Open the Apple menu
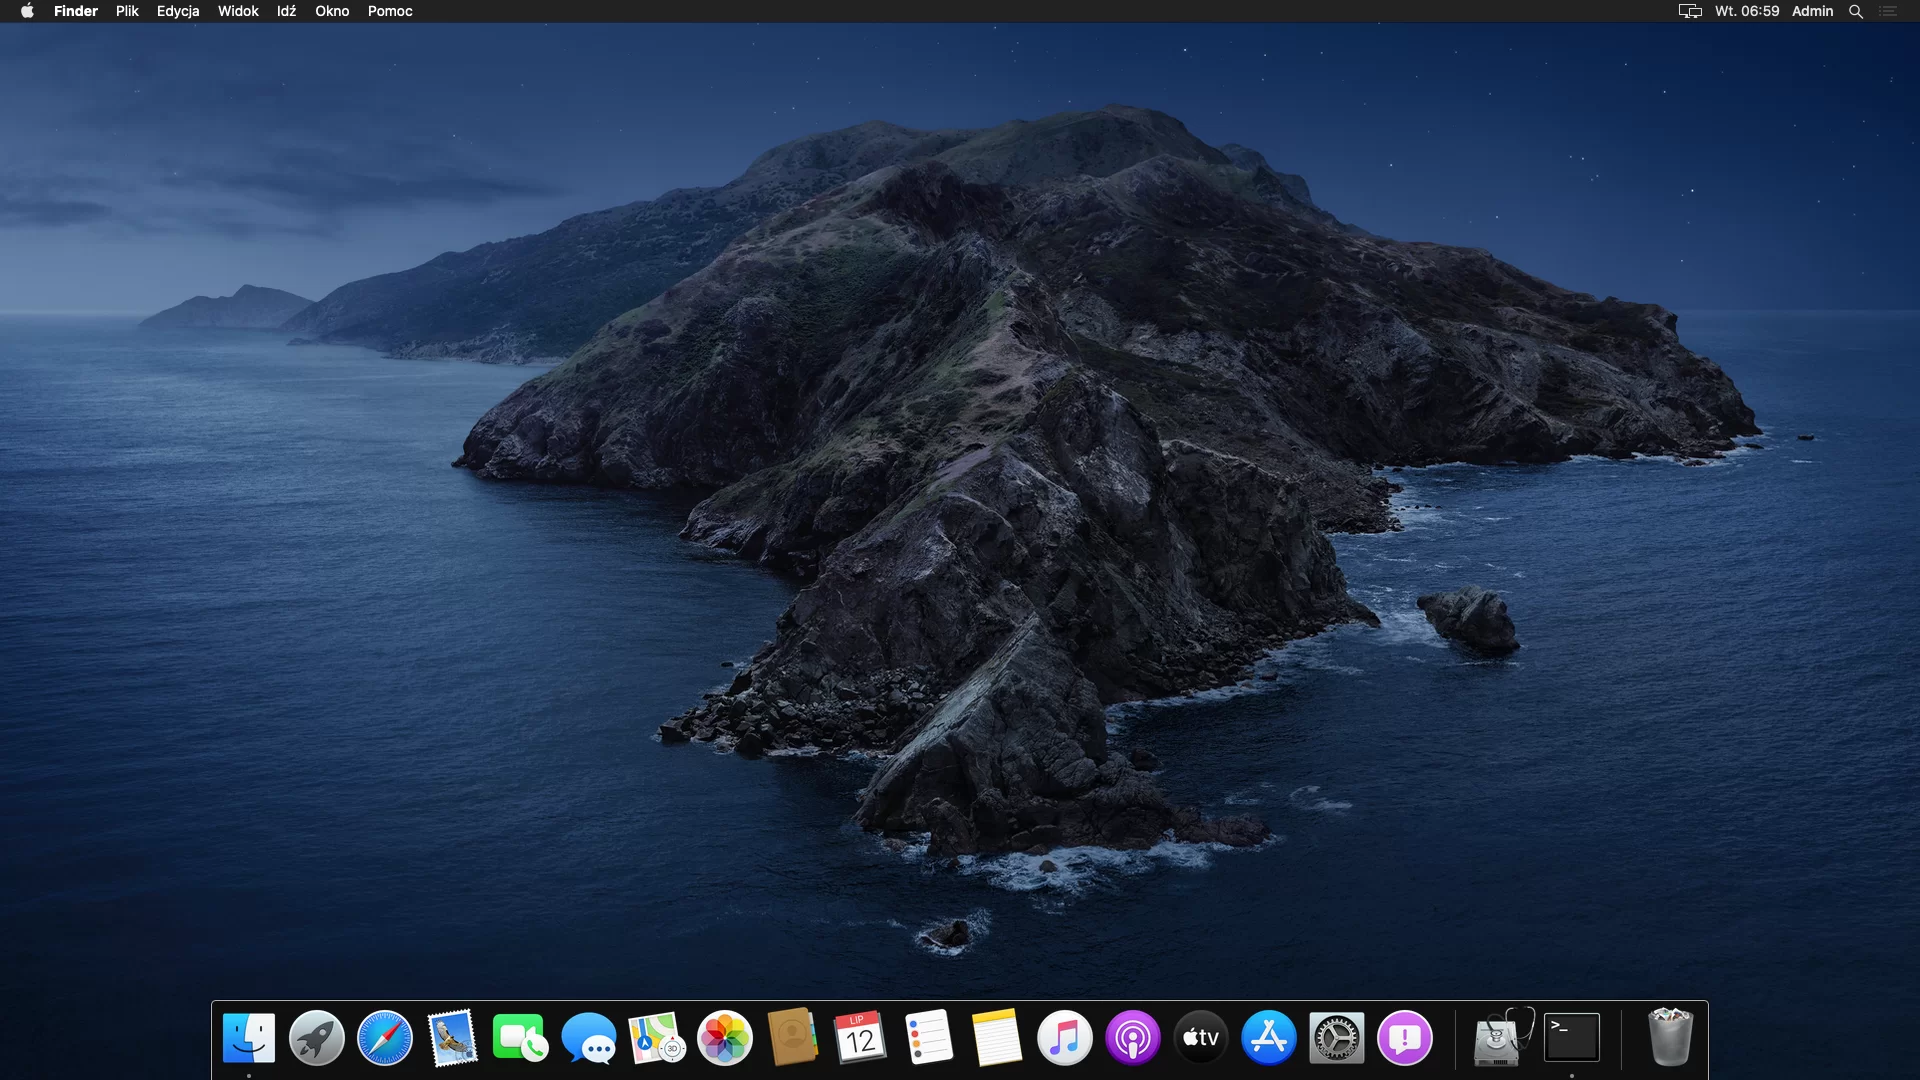This screenshot has height=1080, width=1920. [27, 11]
